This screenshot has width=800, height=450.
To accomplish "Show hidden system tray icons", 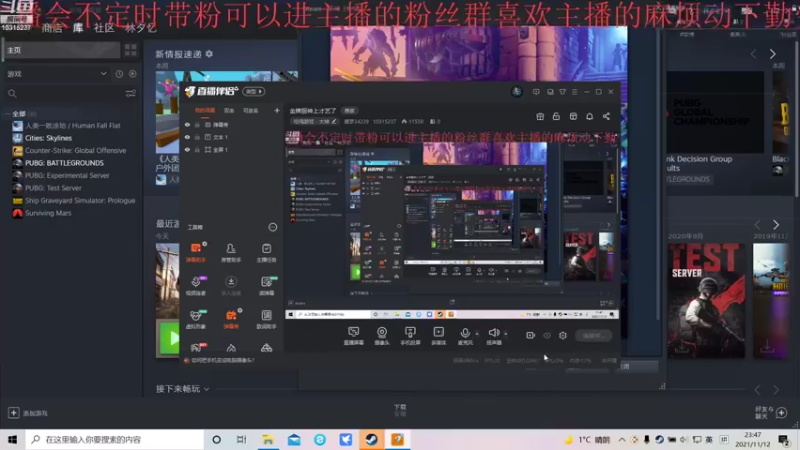I will click(x=621, y=439).
